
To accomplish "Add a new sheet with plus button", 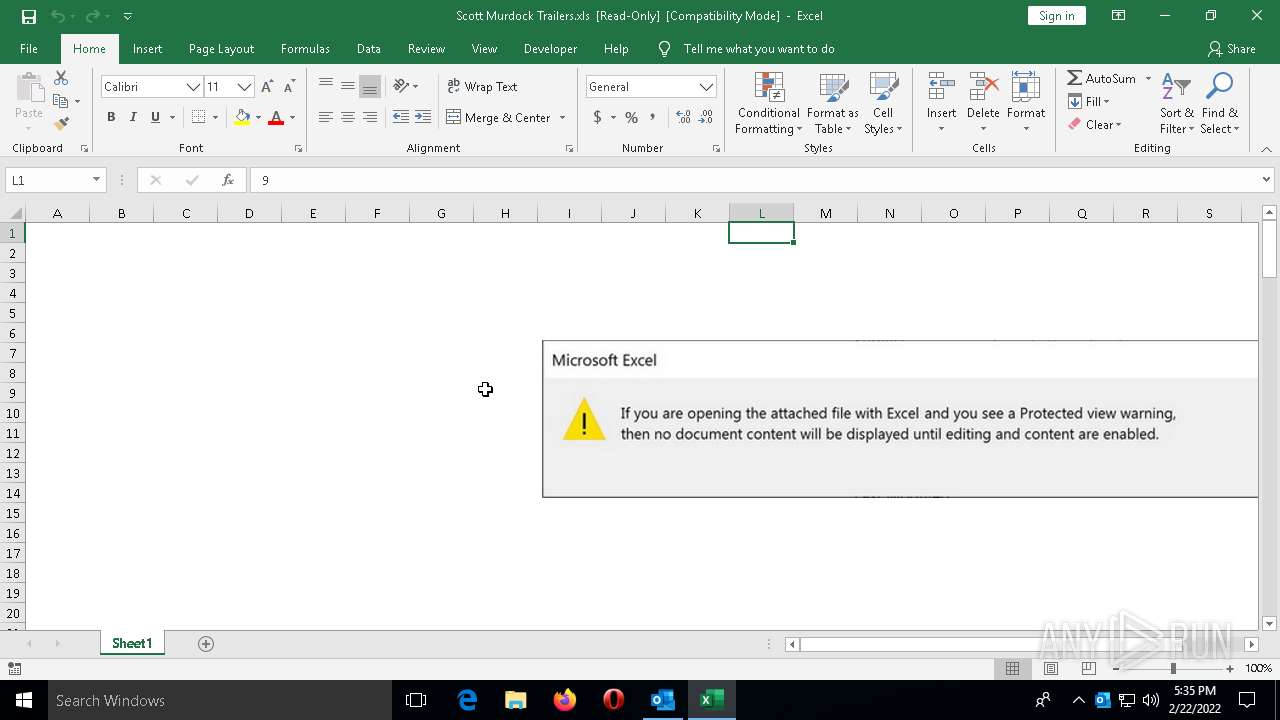I will coord(206,644).
